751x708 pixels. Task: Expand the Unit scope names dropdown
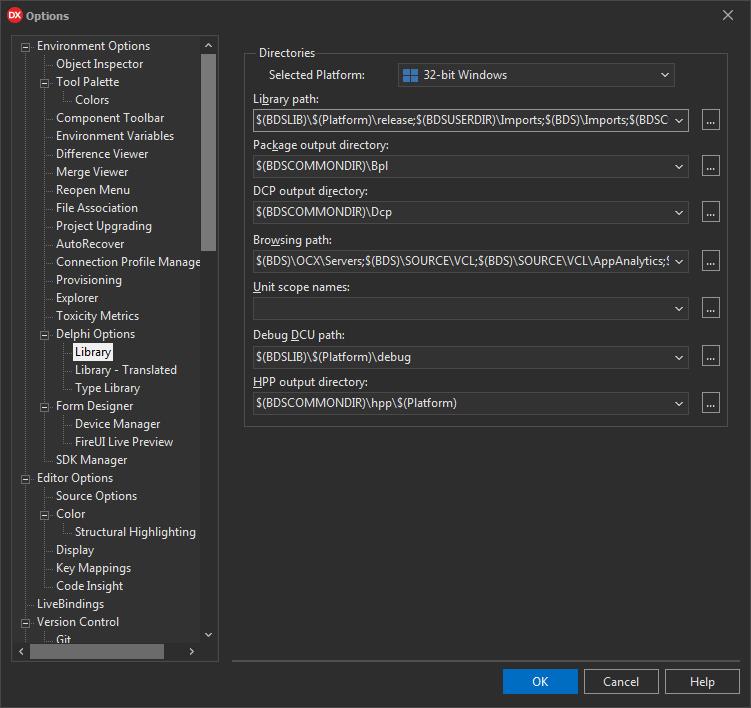tap(679, 308)
